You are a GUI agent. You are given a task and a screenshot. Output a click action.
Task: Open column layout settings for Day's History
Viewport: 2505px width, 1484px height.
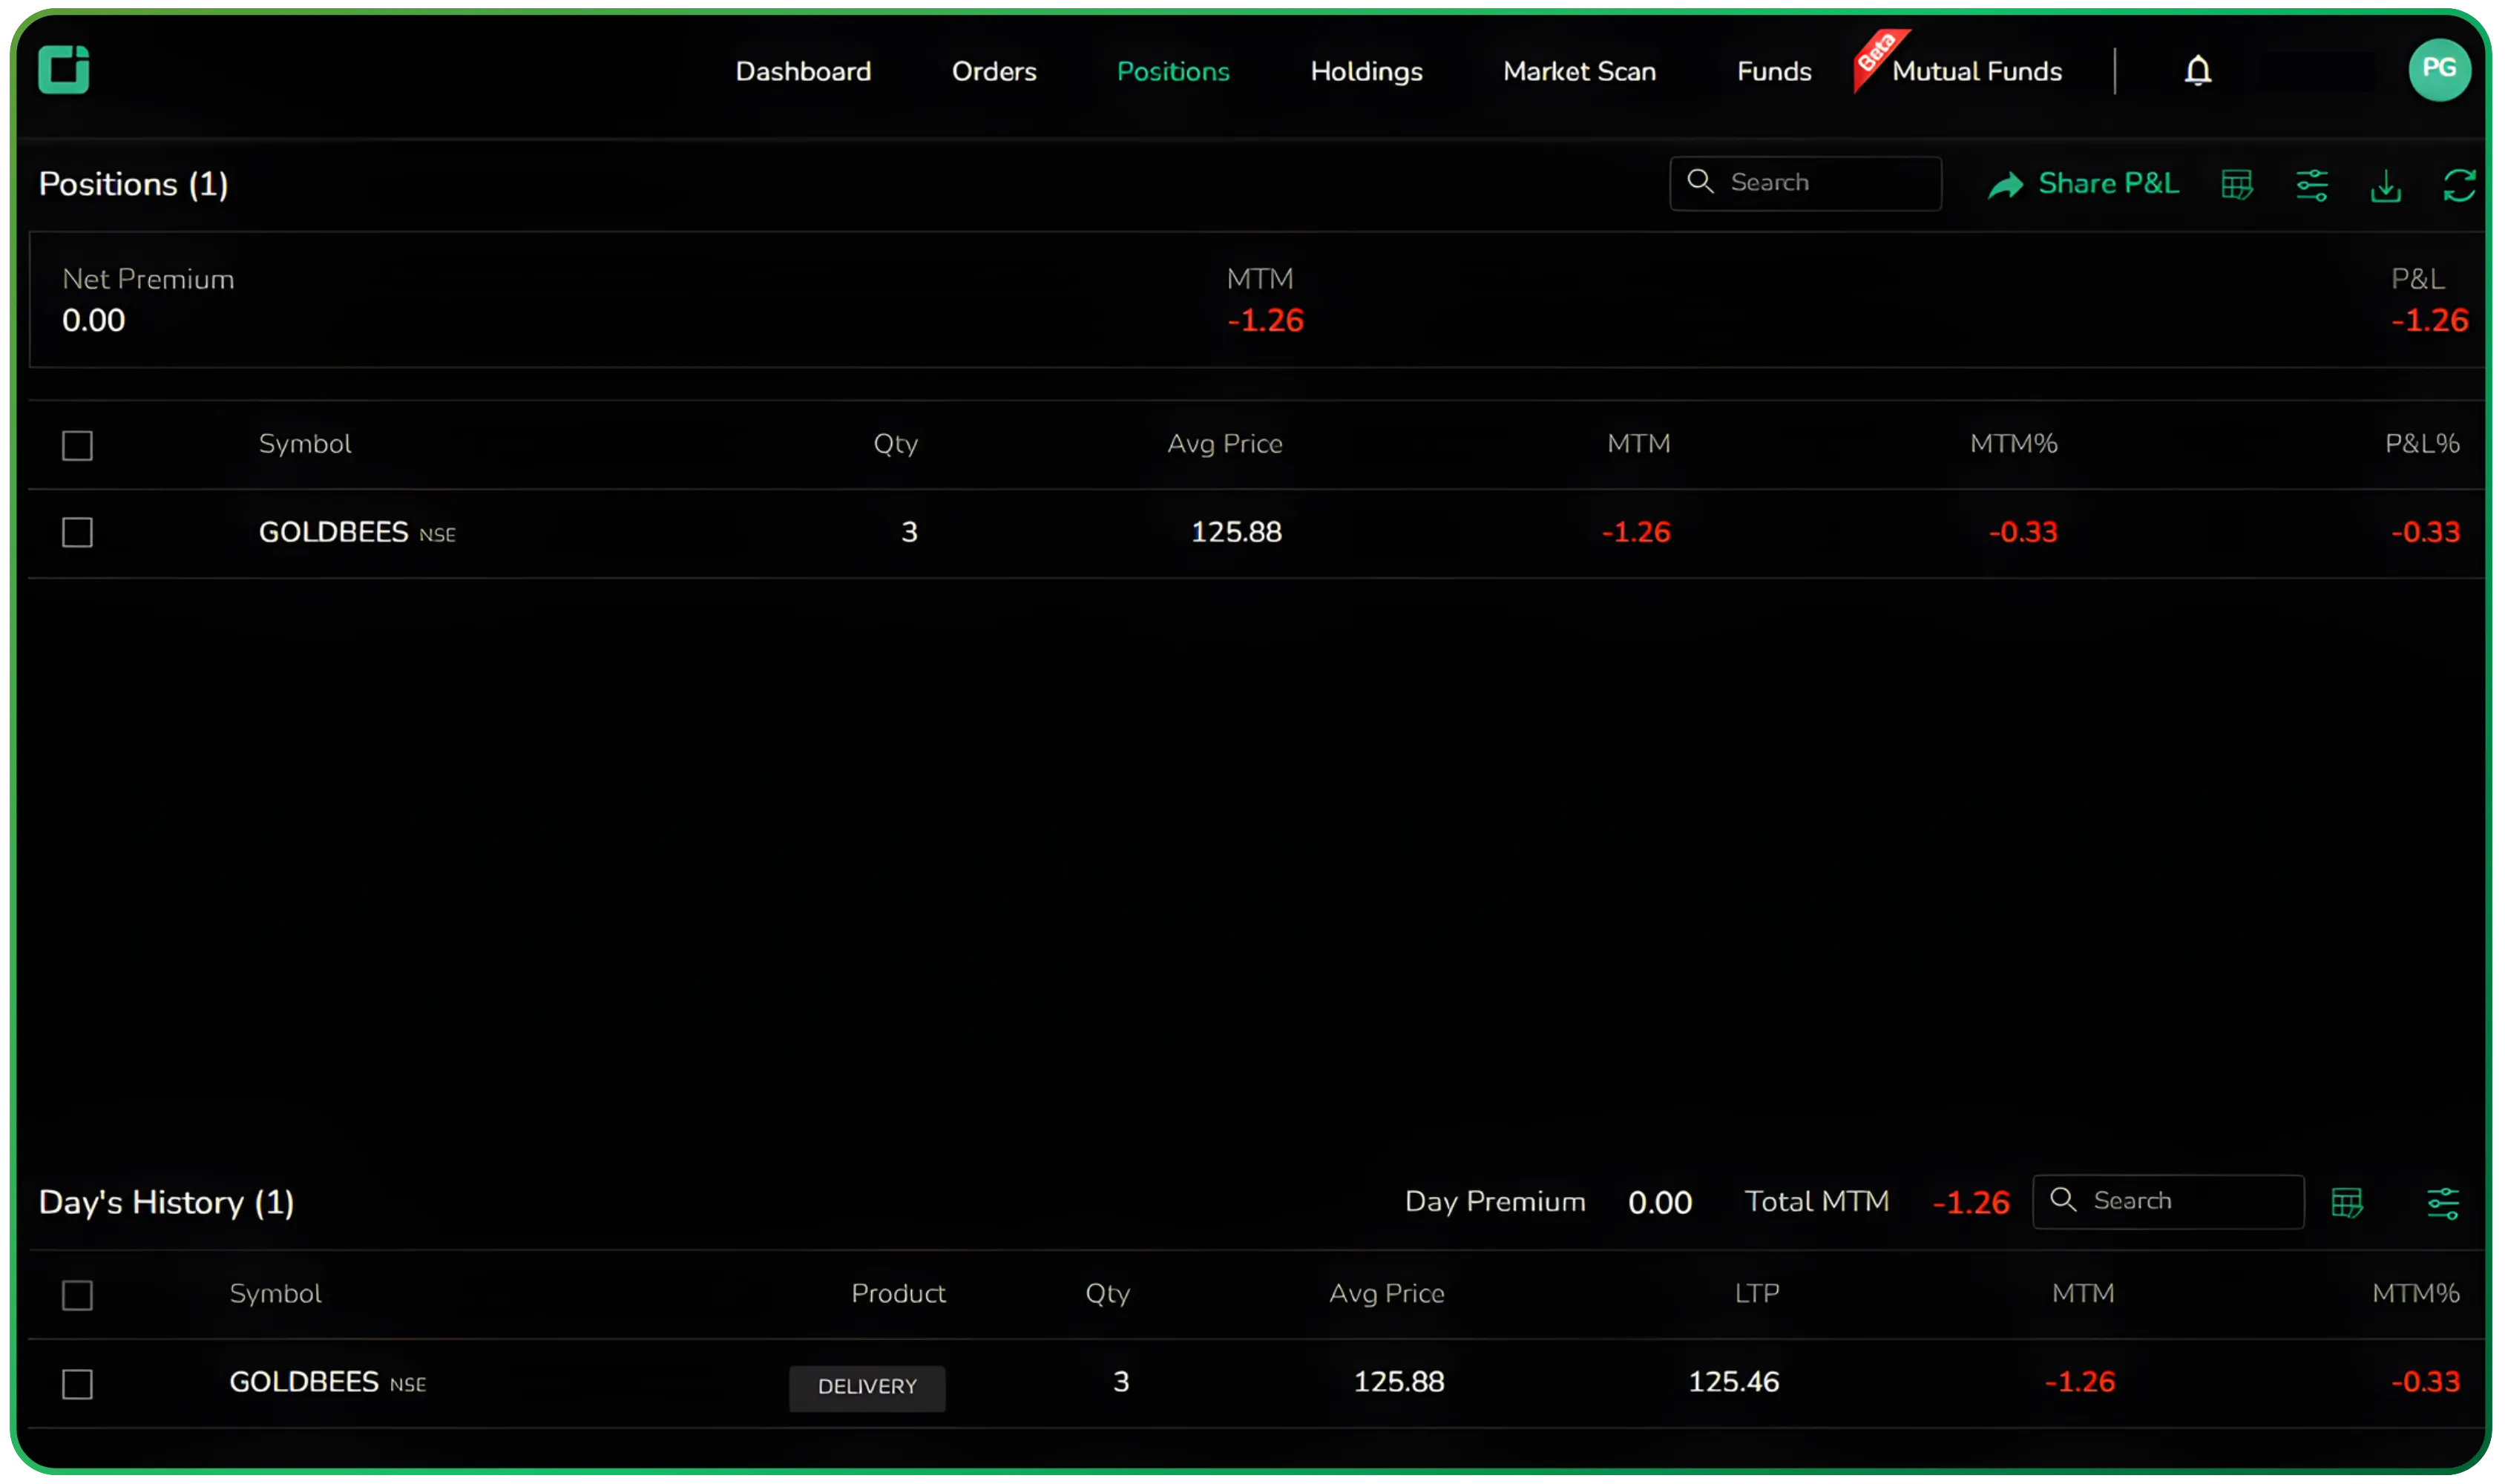(x=2348, y=1202)
